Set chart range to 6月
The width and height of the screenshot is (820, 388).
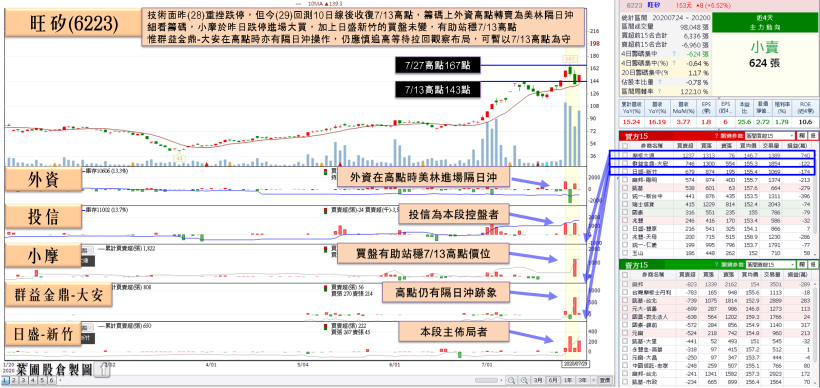[x=553, y=380]
